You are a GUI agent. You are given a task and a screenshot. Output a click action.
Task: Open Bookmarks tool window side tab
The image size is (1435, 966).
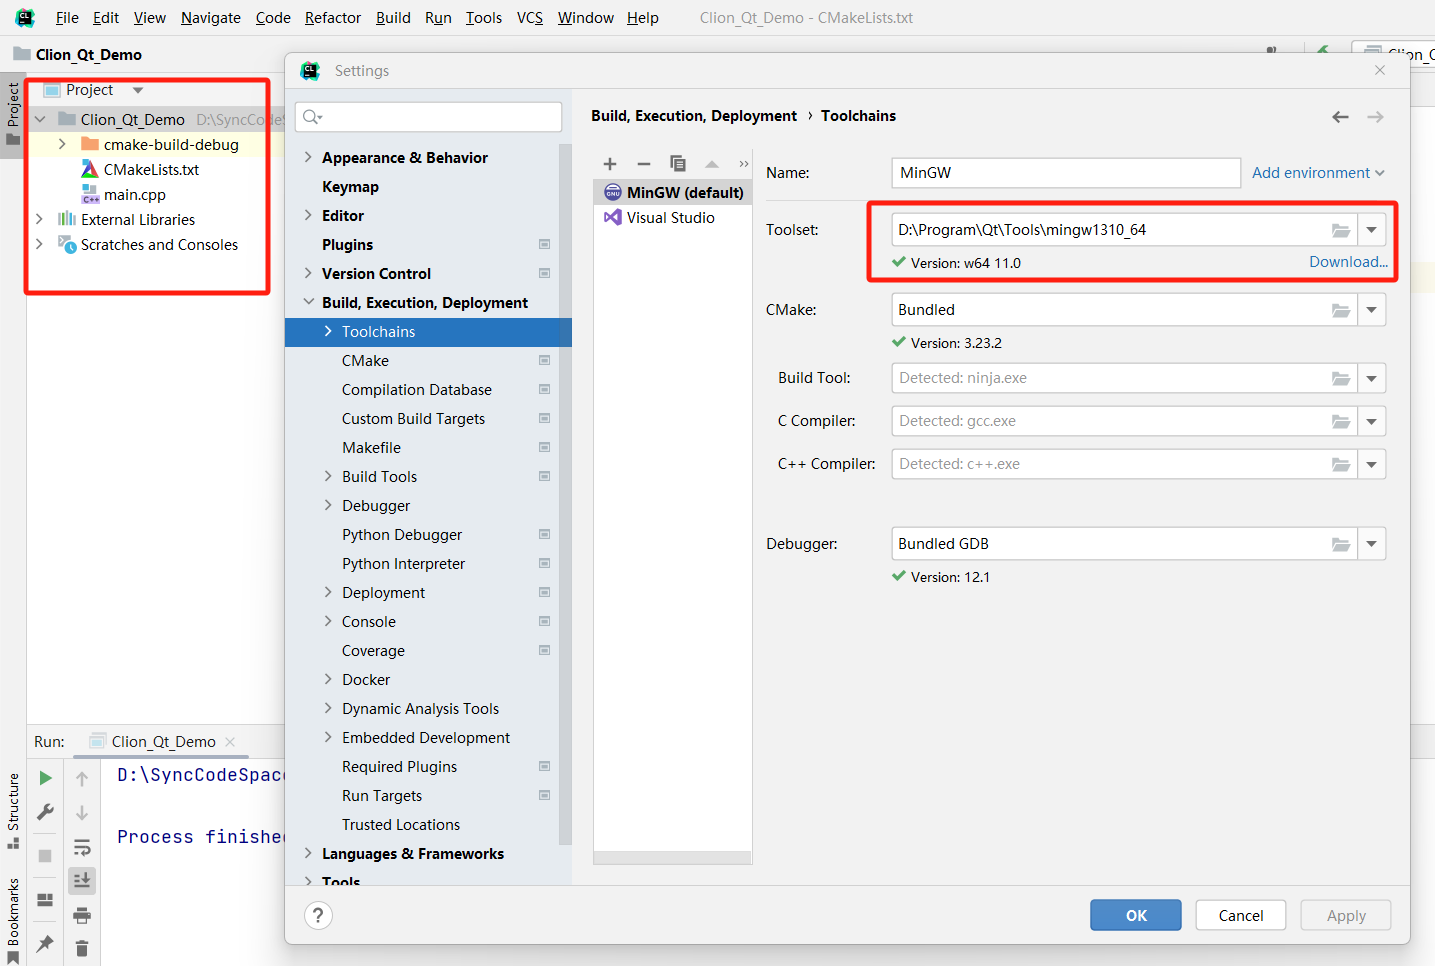pos(13,920)
